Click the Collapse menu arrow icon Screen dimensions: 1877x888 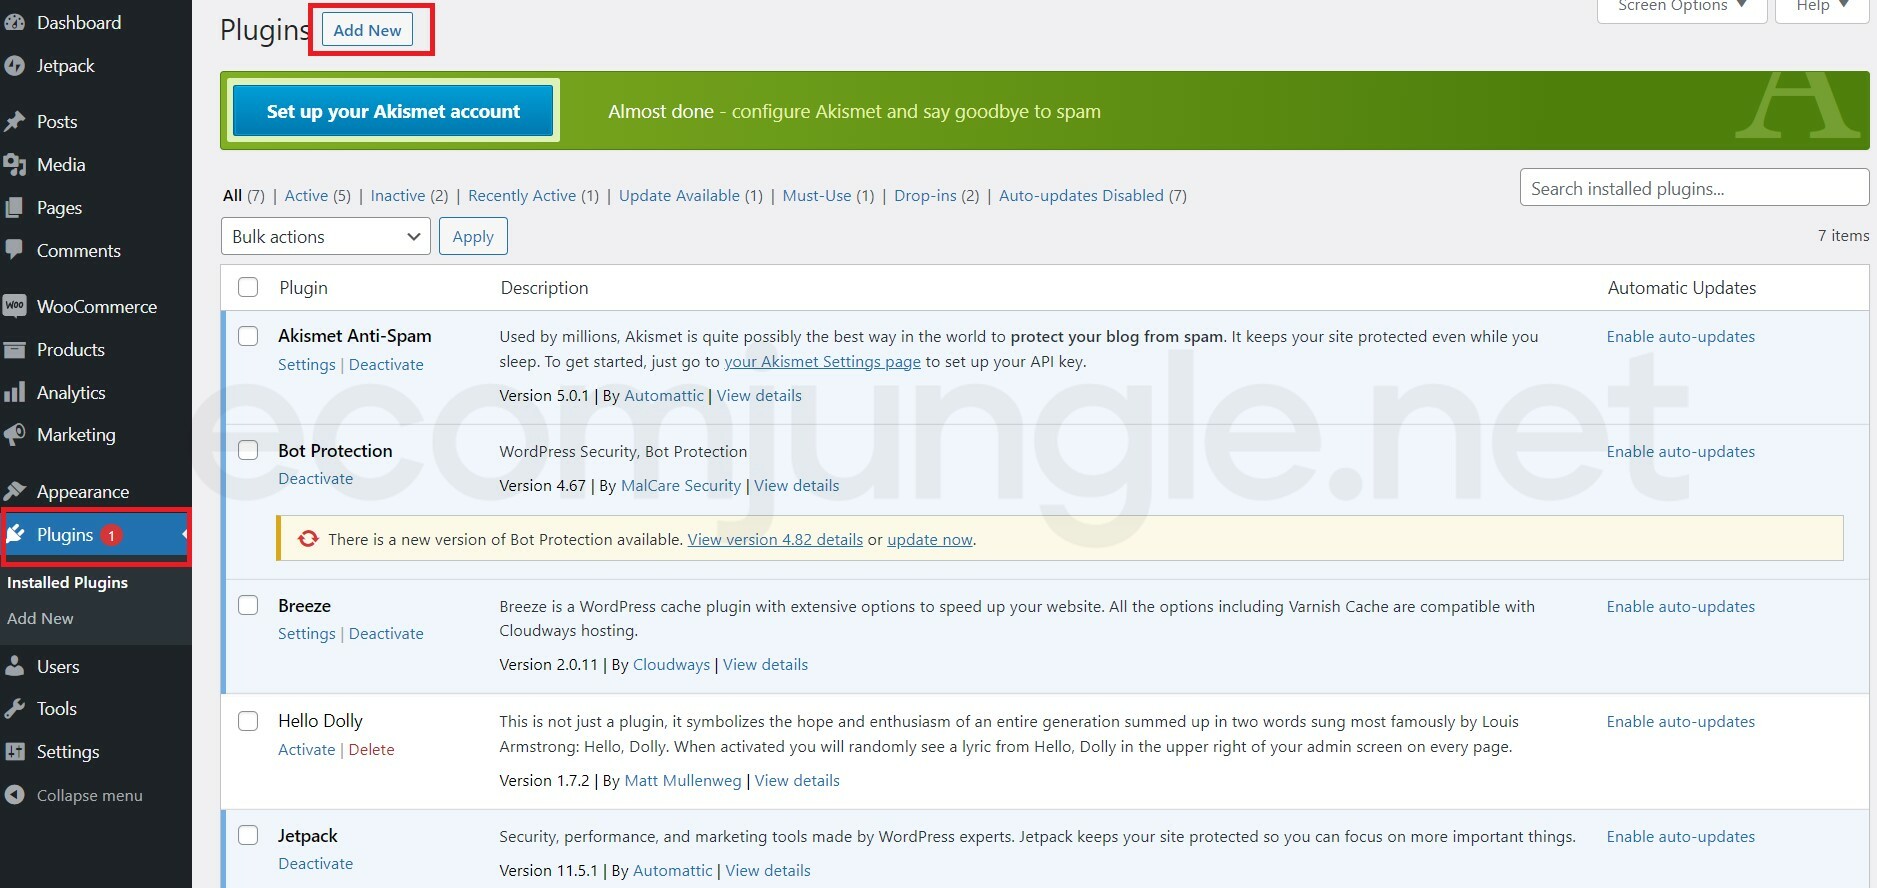click(14, 795)
